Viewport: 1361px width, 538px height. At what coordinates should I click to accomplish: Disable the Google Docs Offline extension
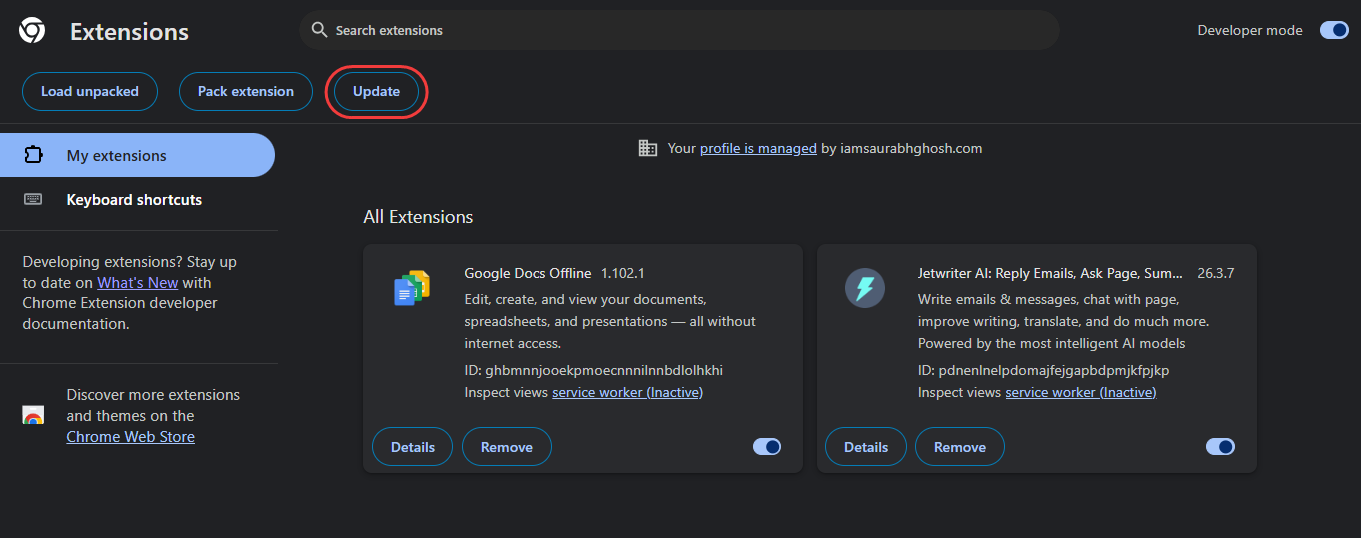click(767, 447)
